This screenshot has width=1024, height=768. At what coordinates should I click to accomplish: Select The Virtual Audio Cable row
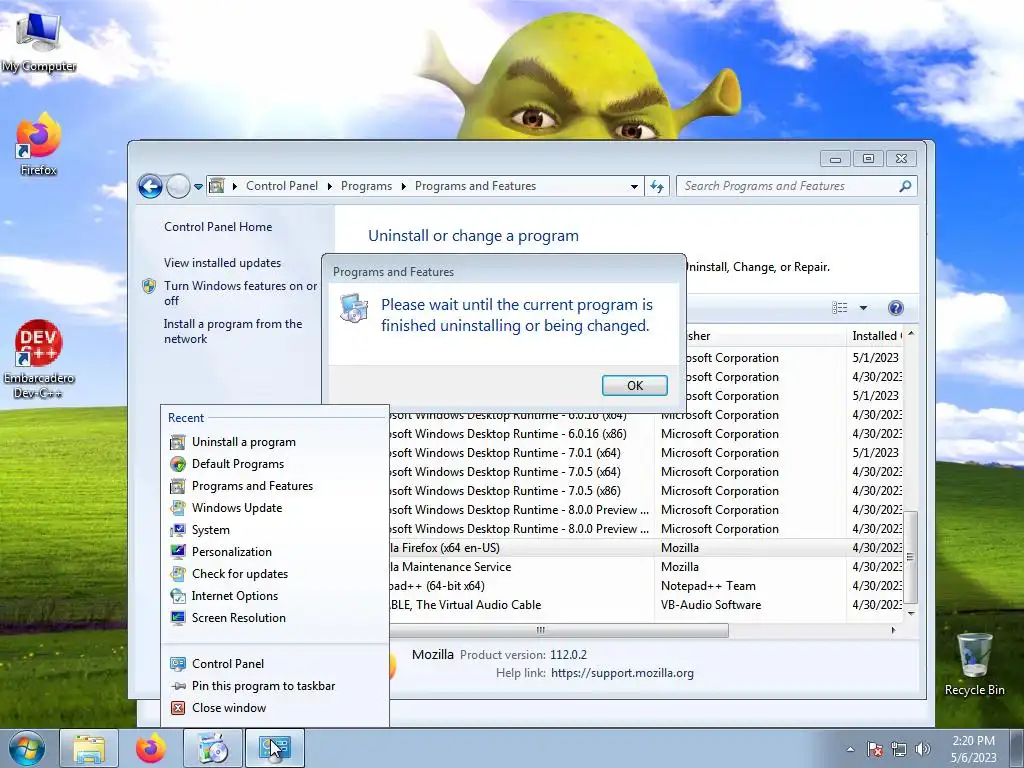645,605
